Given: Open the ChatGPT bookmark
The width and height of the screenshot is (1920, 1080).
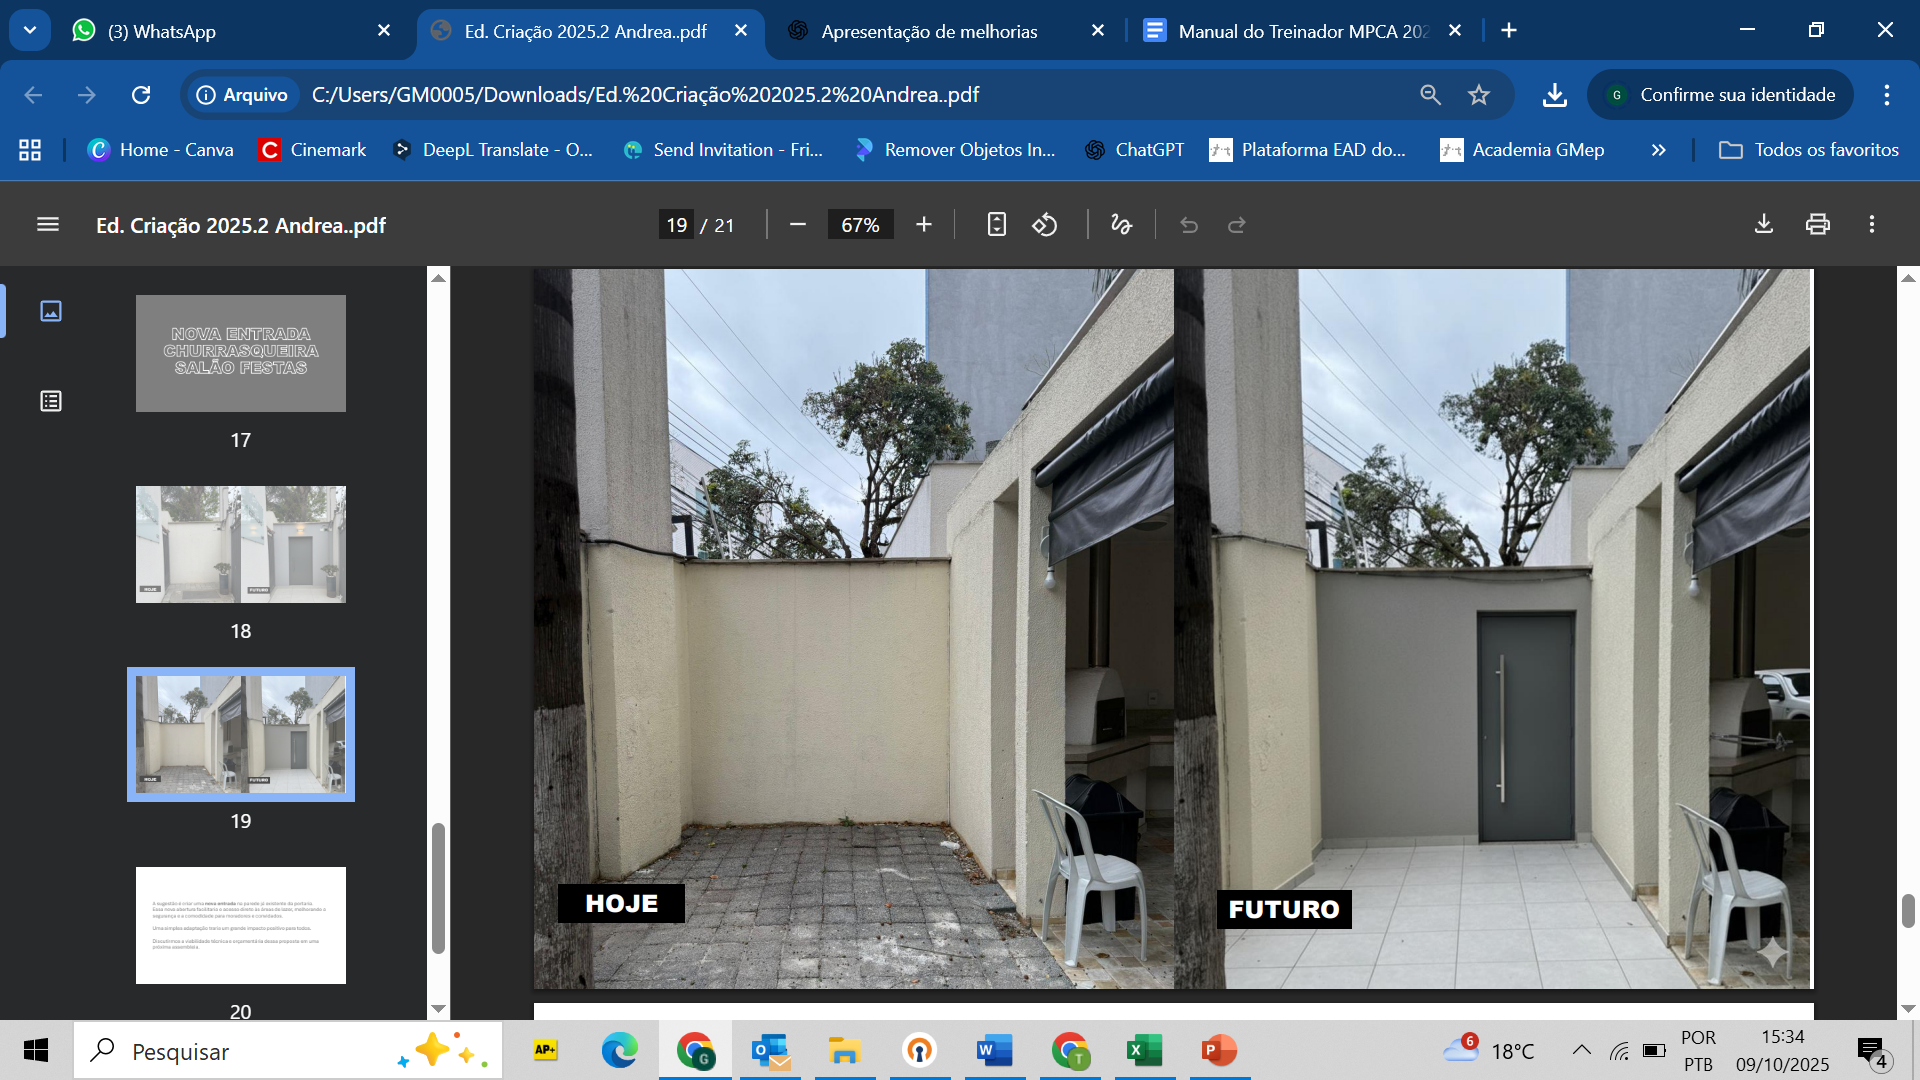Looking at the screenshot, I should click(1134, 150).
